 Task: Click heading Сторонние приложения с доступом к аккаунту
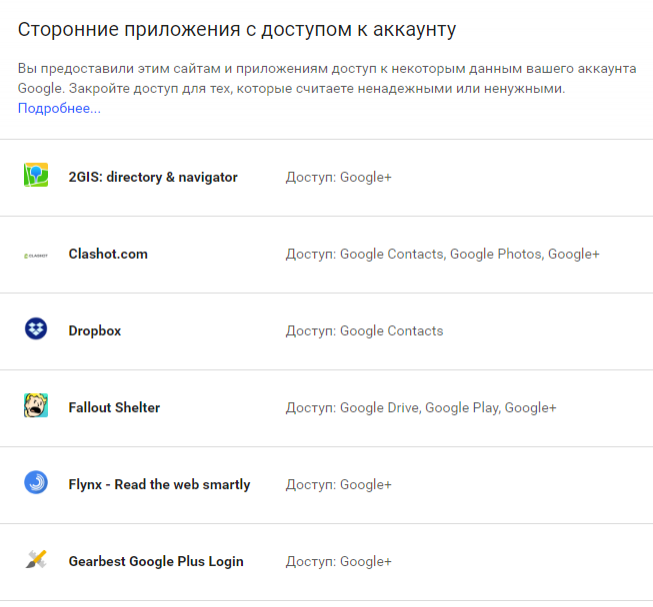point(237,30)
